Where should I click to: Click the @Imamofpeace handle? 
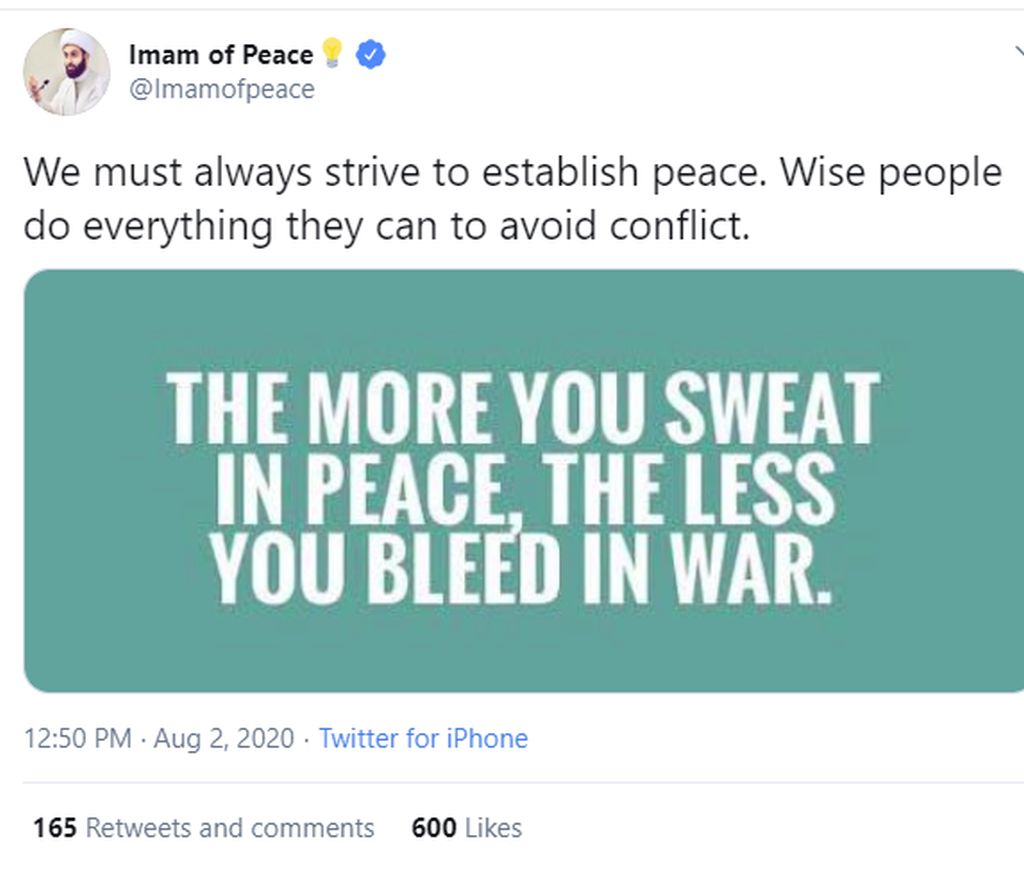pos(221,89)
